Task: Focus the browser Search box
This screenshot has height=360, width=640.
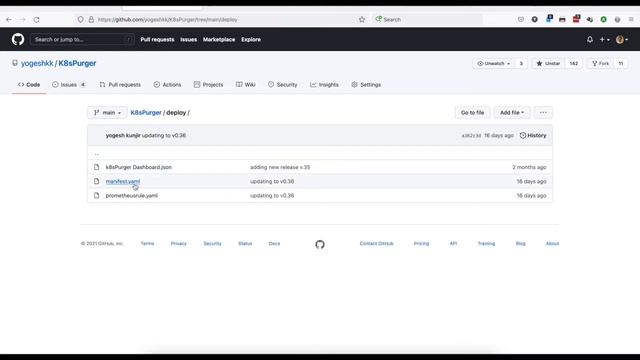Action: pos(428,20)
